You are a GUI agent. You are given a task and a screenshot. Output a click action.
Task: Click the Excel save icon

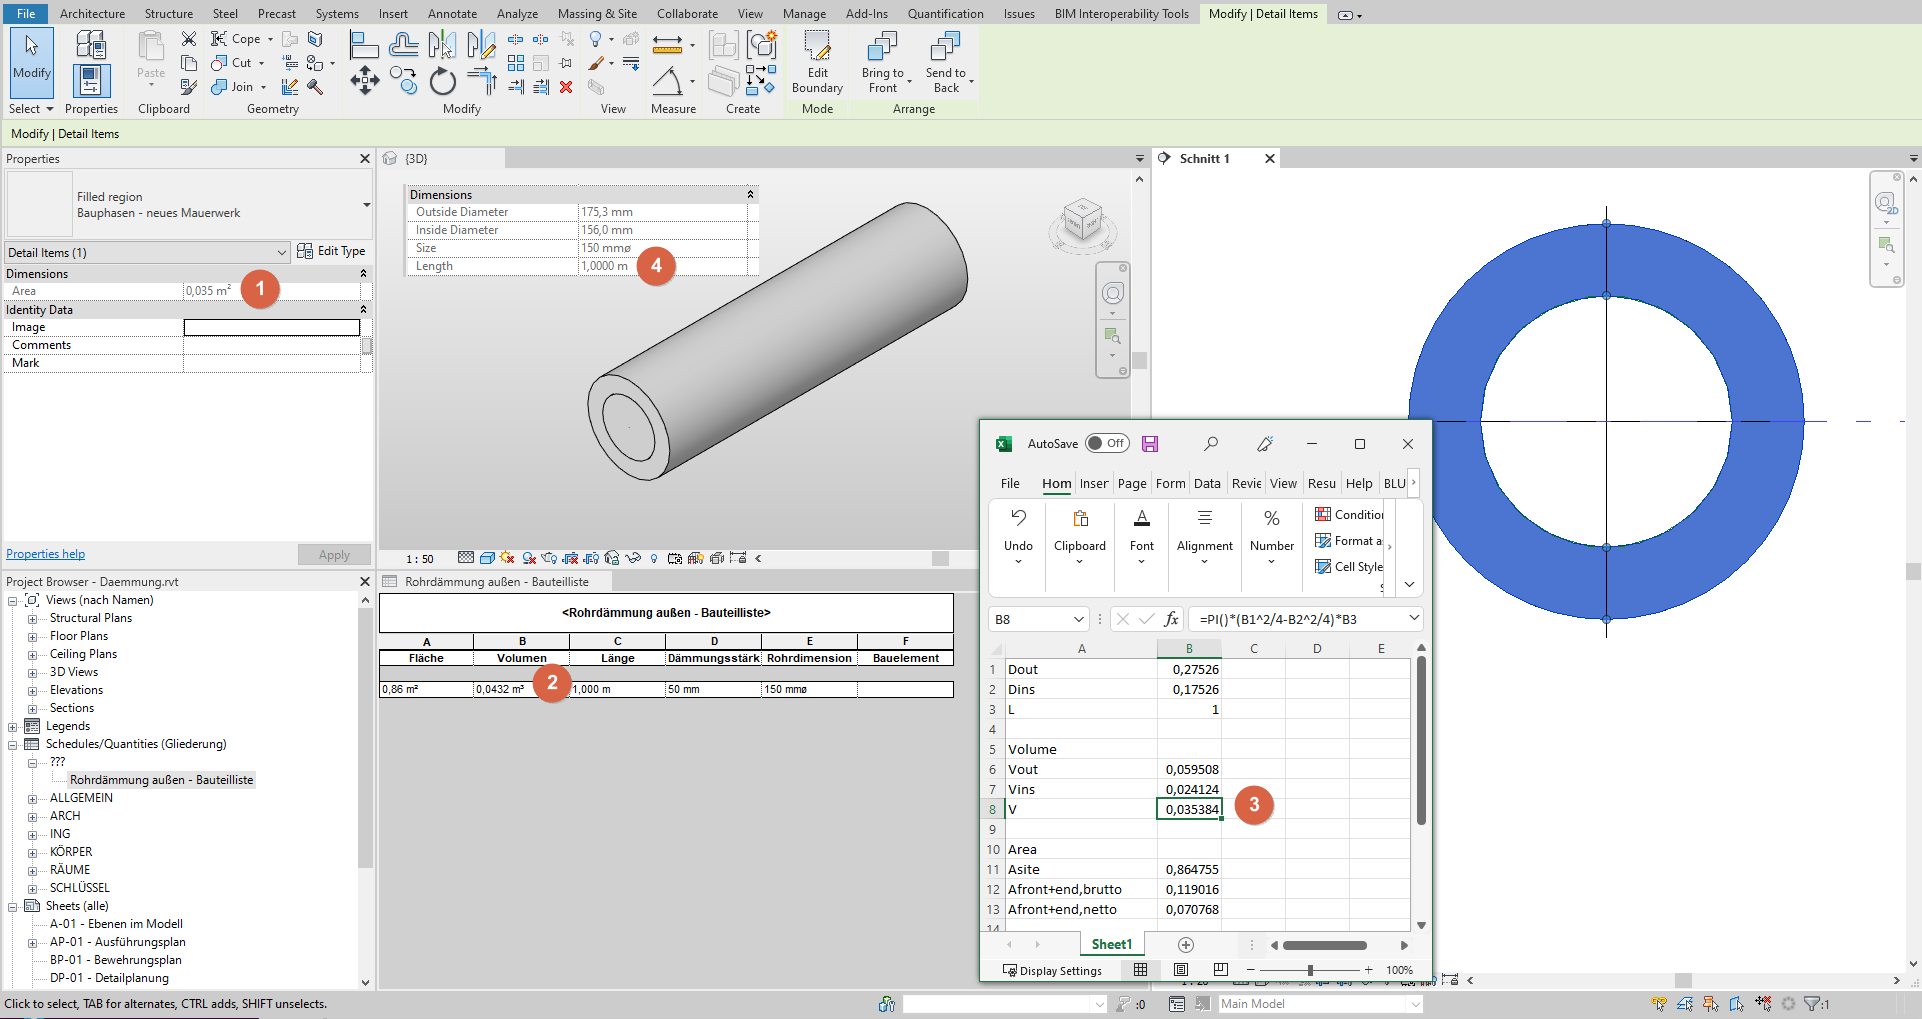pos(1150,444)
